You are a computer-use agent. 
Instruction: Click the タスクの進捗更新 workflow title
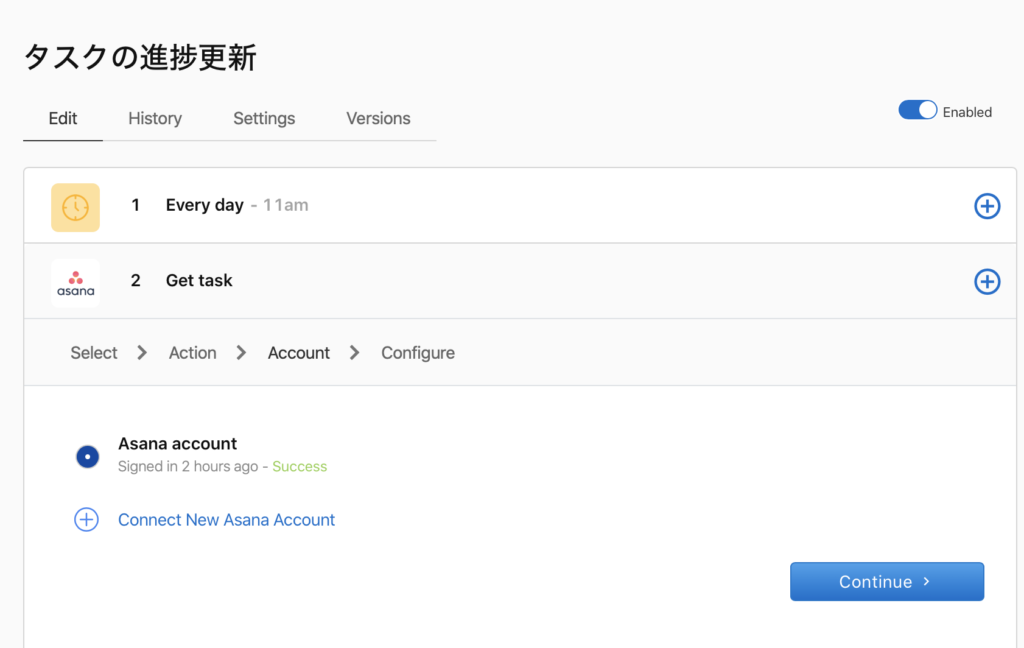[x=140, y=58]
